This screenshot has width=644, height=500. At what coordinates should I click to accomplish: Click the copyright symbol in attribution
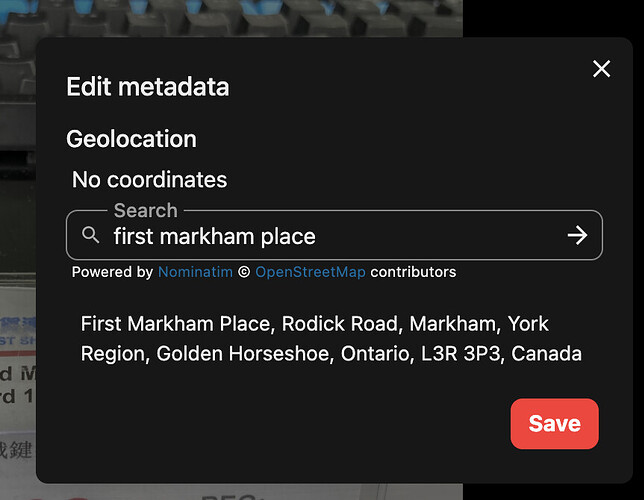pyautogui.click(x=244, y=272)
